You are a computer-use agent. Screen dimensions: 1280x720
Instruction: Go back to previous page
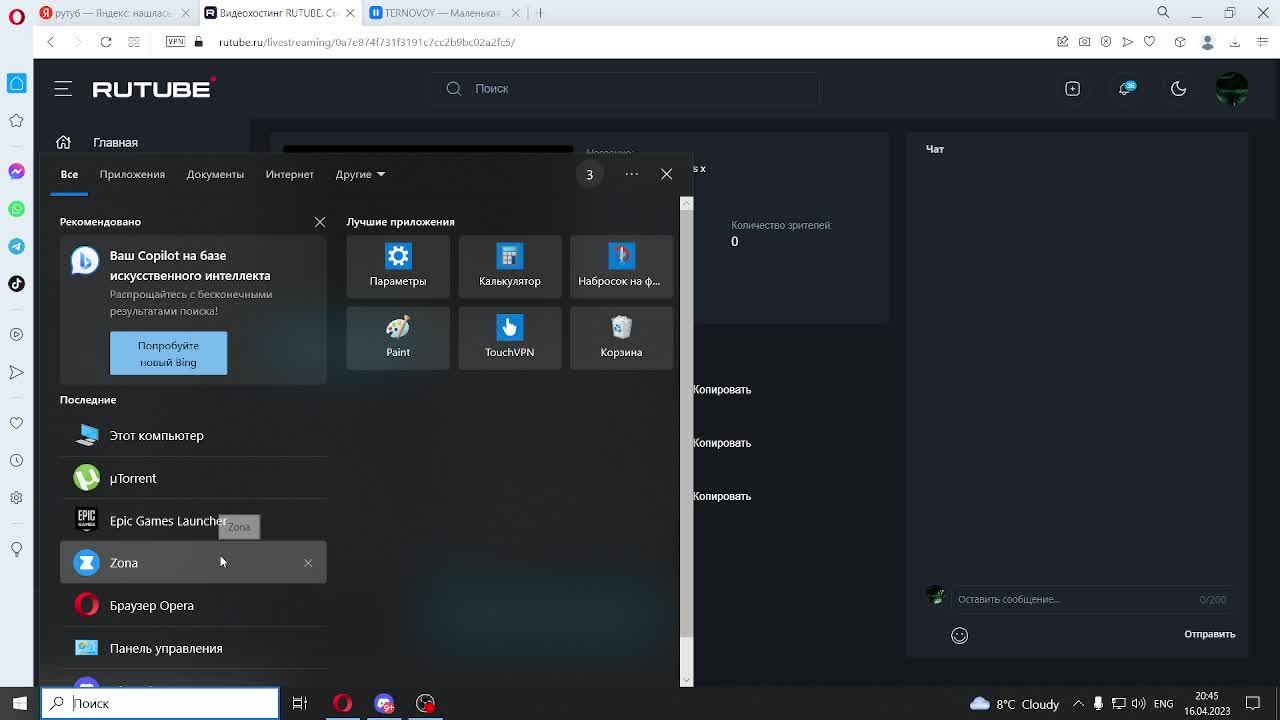point(50,42)
